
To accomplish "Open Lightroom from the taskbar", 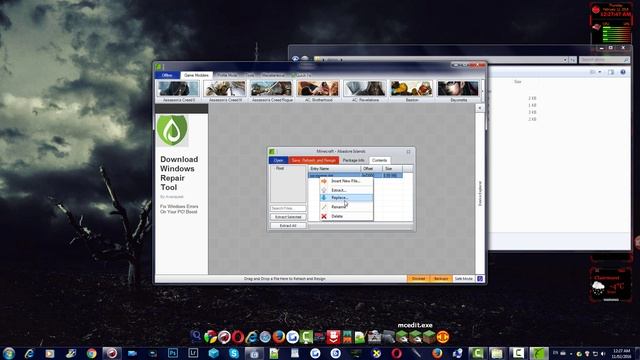I will (193, 353).
